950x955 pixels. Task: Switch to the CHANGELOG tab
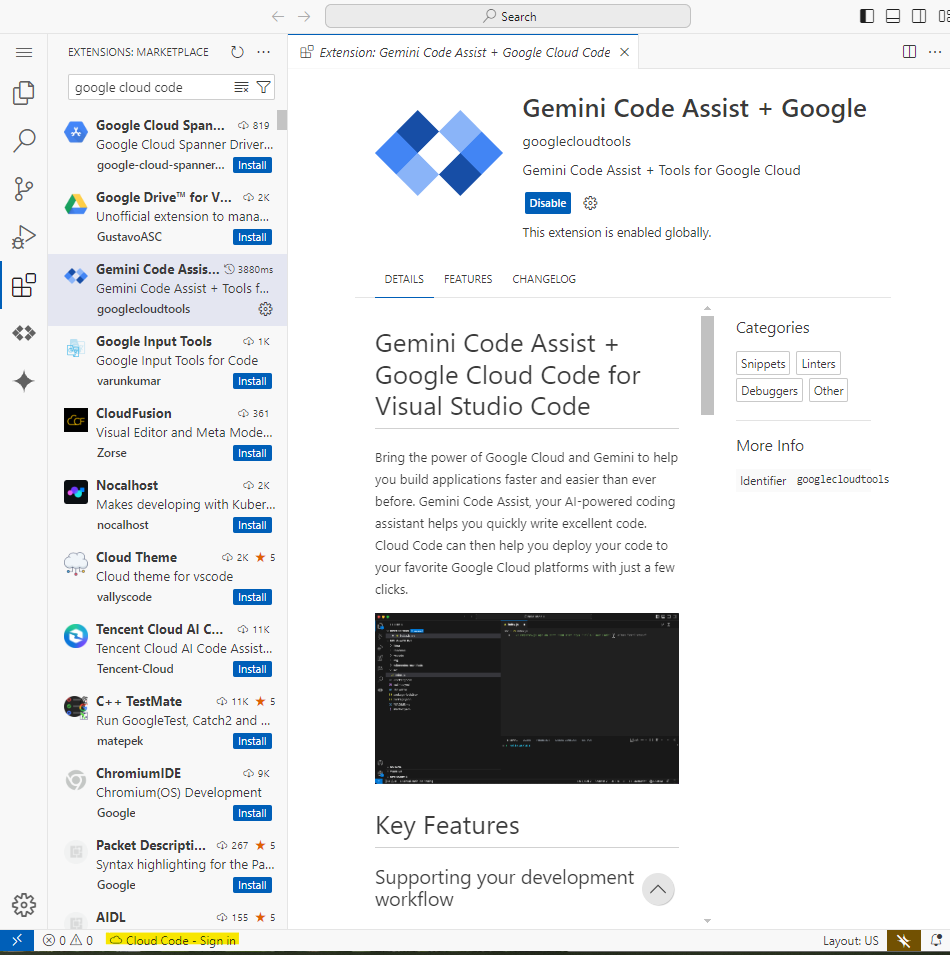(544, 279)
